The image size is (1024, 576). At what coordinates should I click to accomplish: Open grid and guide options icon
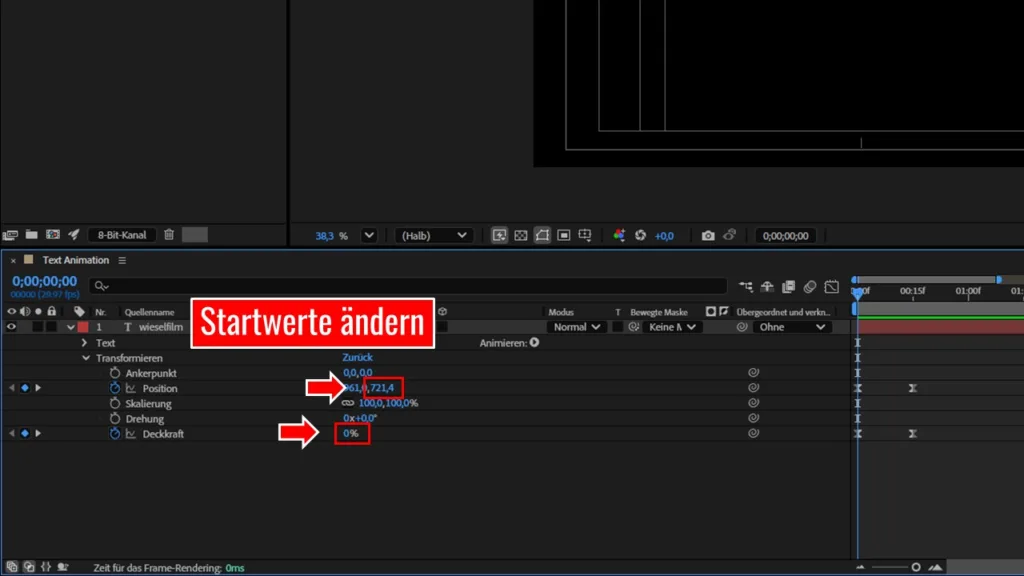(585, 236)
